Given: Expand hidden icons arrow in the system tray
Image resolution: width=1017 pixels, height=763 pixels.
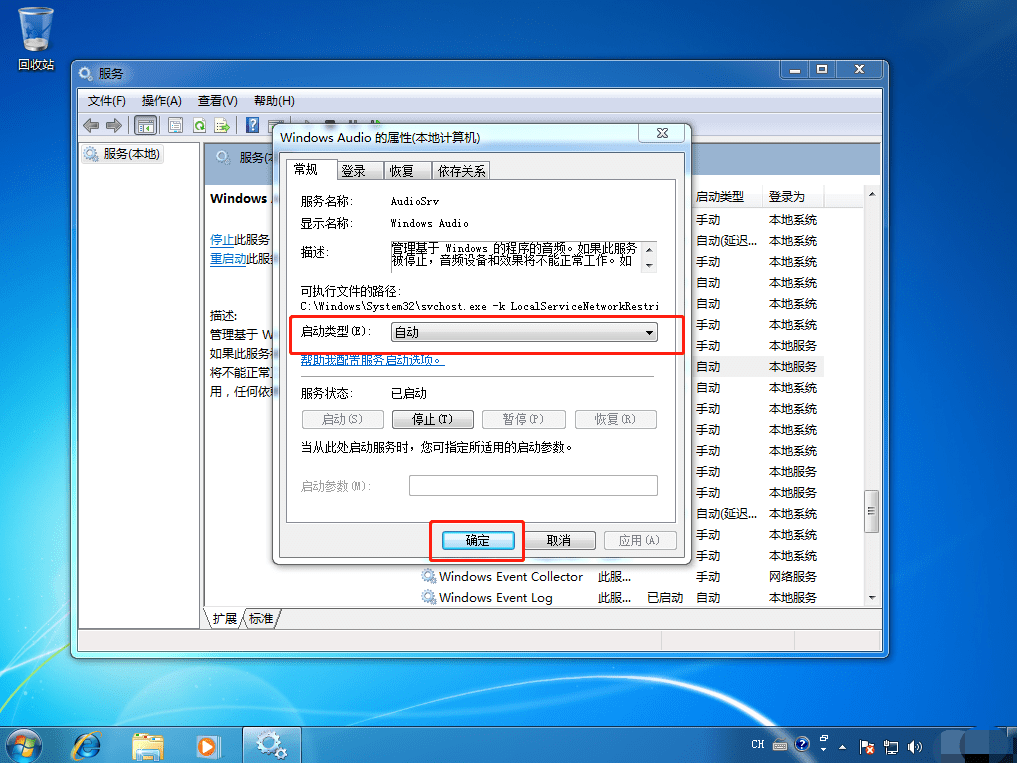Looking at the screenshot, I should pos(841,746).
